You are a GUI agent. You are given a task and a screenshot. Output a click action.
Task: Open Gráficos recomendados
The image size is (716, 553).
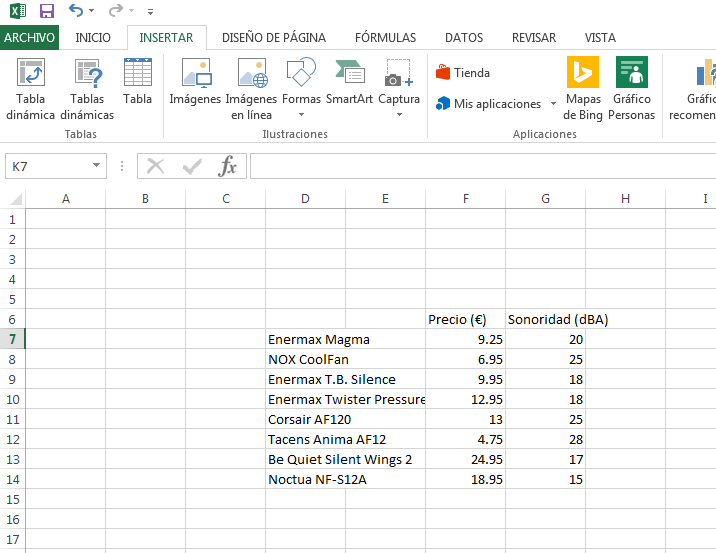(692, 89)
